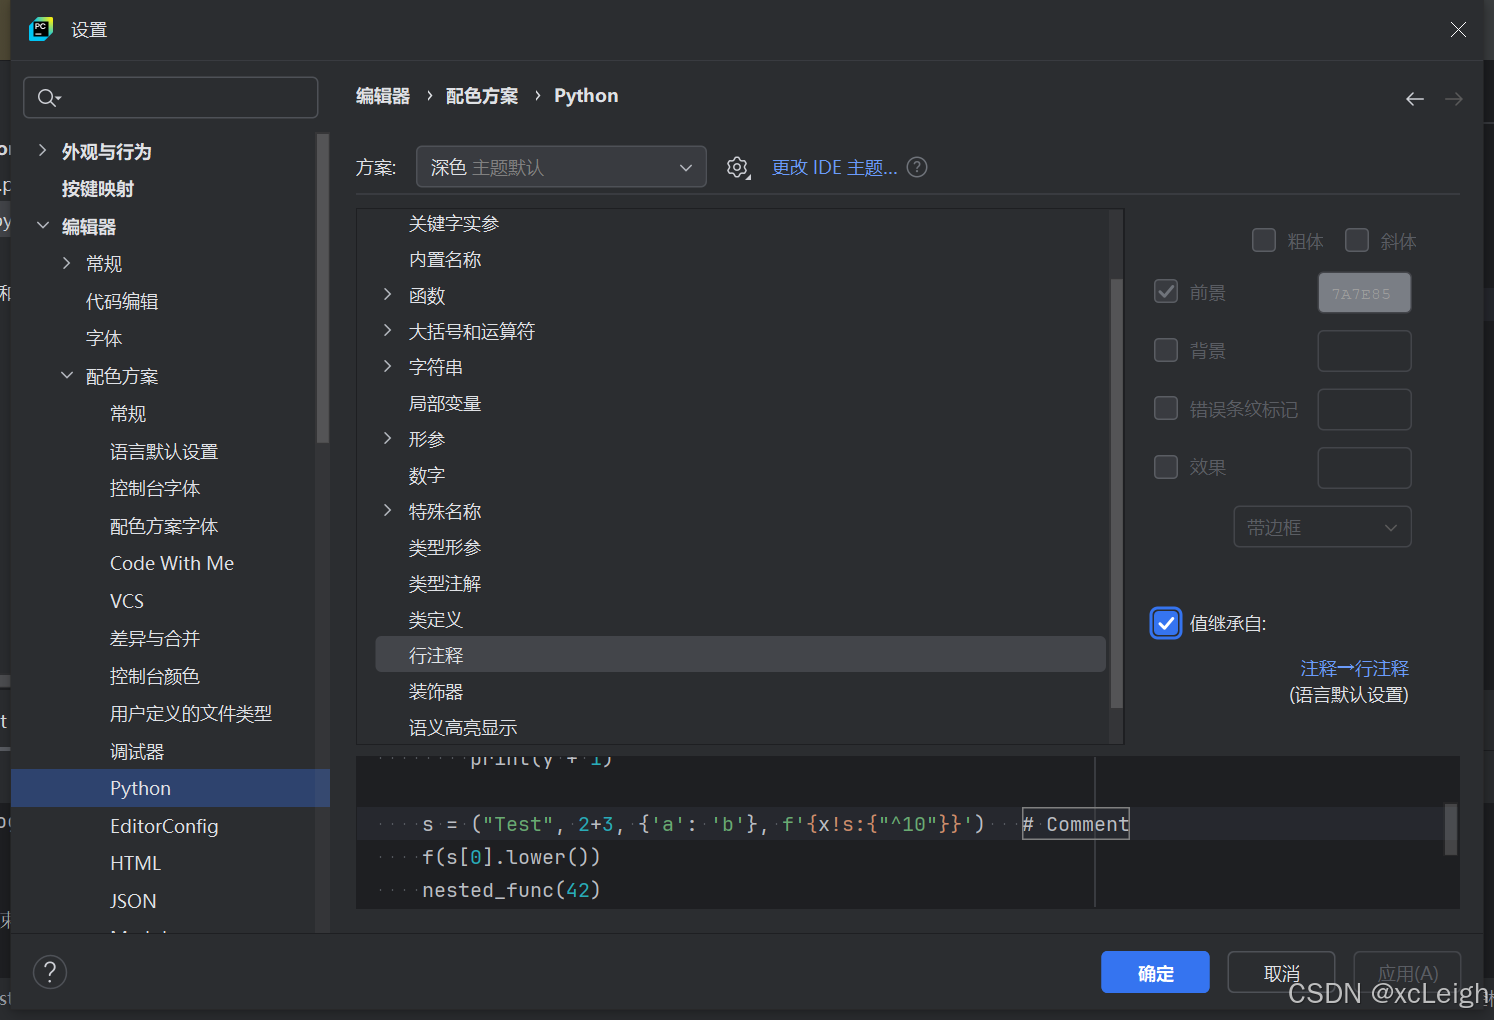Toggle the 前景 checkbox
1494x1020 pixels.
click(x=1166, y=291)
